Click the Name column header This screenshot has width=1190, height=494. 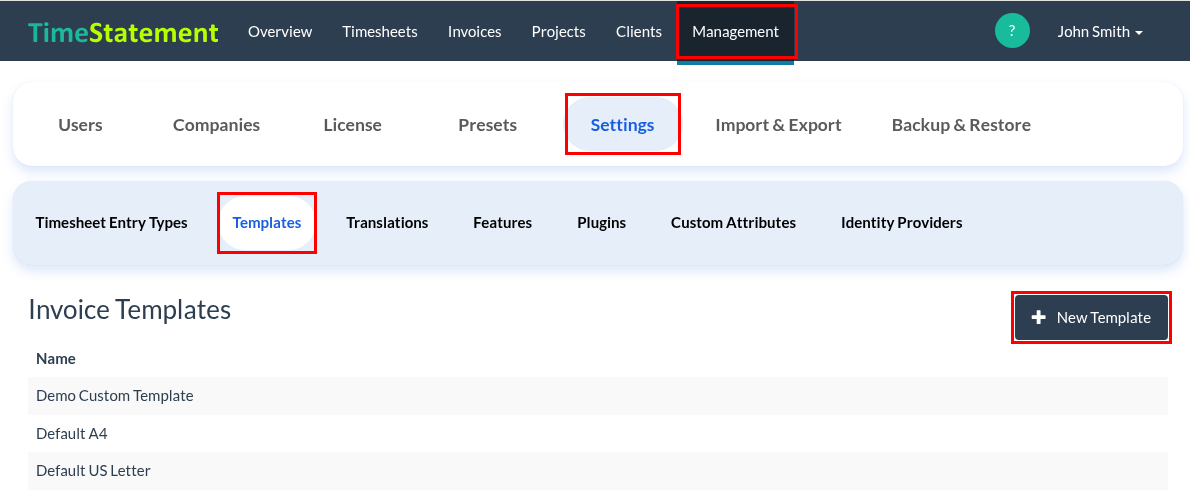pos(56,358)
